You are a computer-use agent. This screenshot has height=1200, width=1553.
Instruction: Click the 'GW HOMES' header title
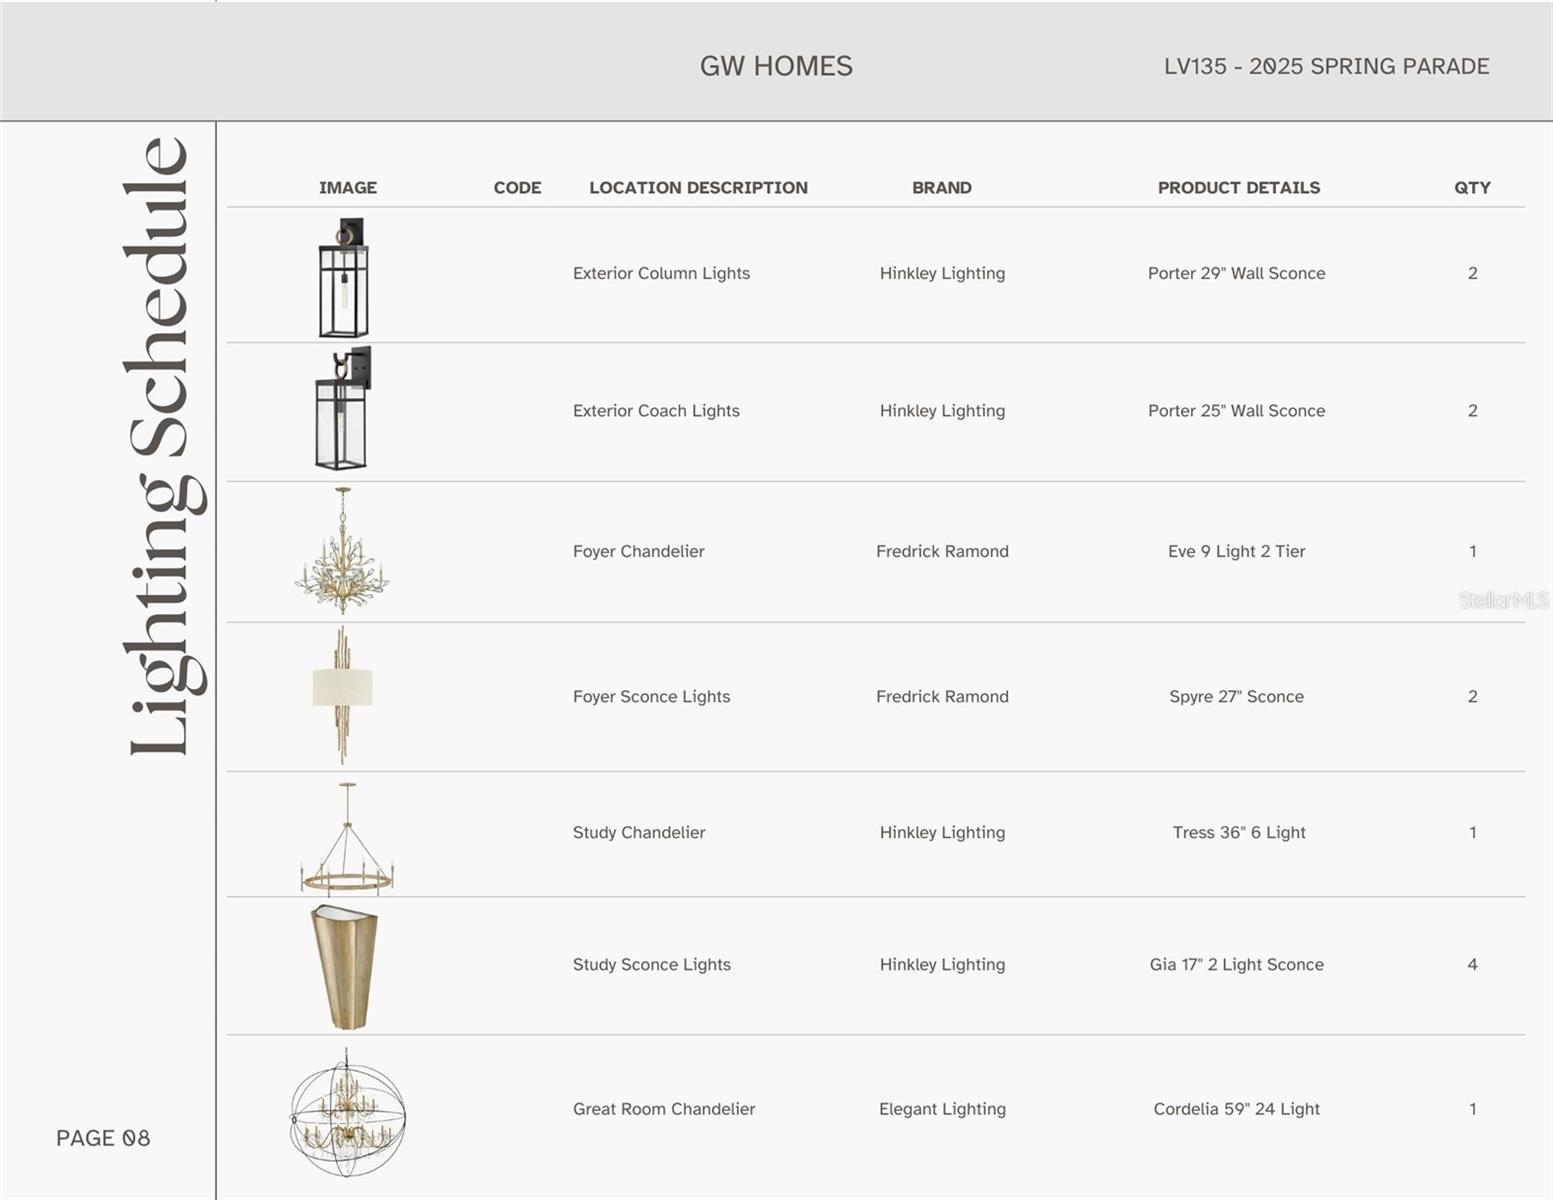click(776, 66)
